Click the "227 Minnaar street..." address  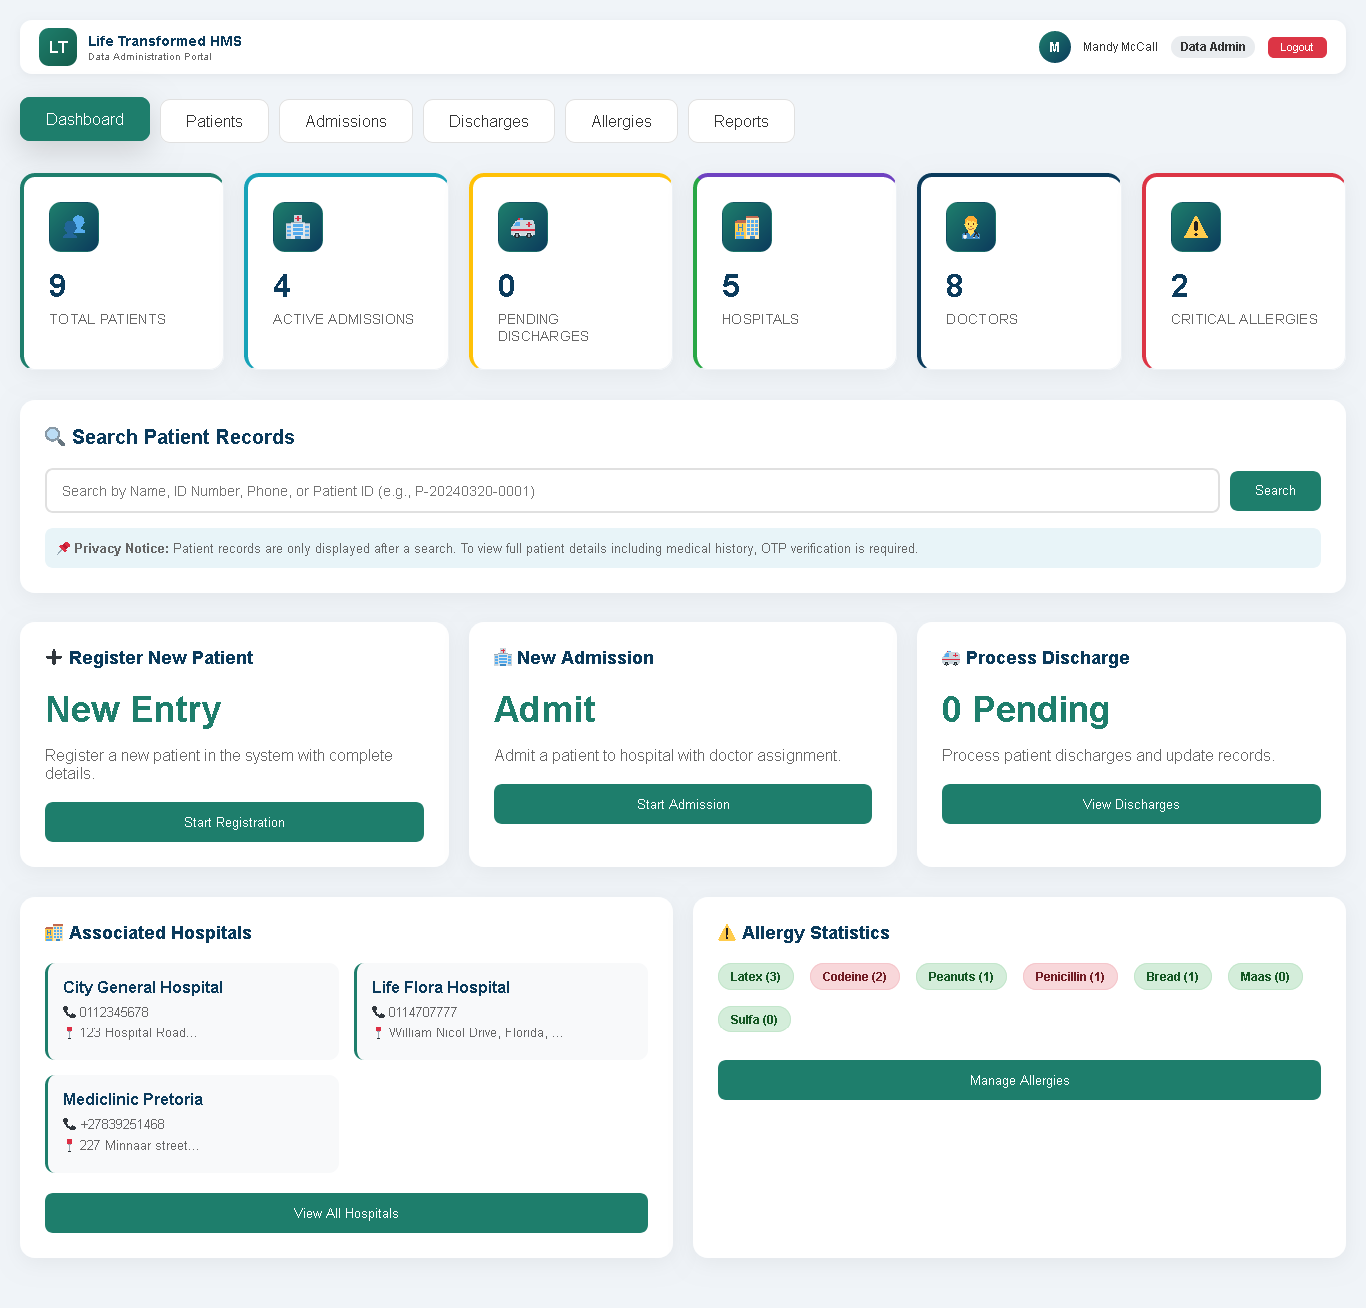coord(139,1146)
